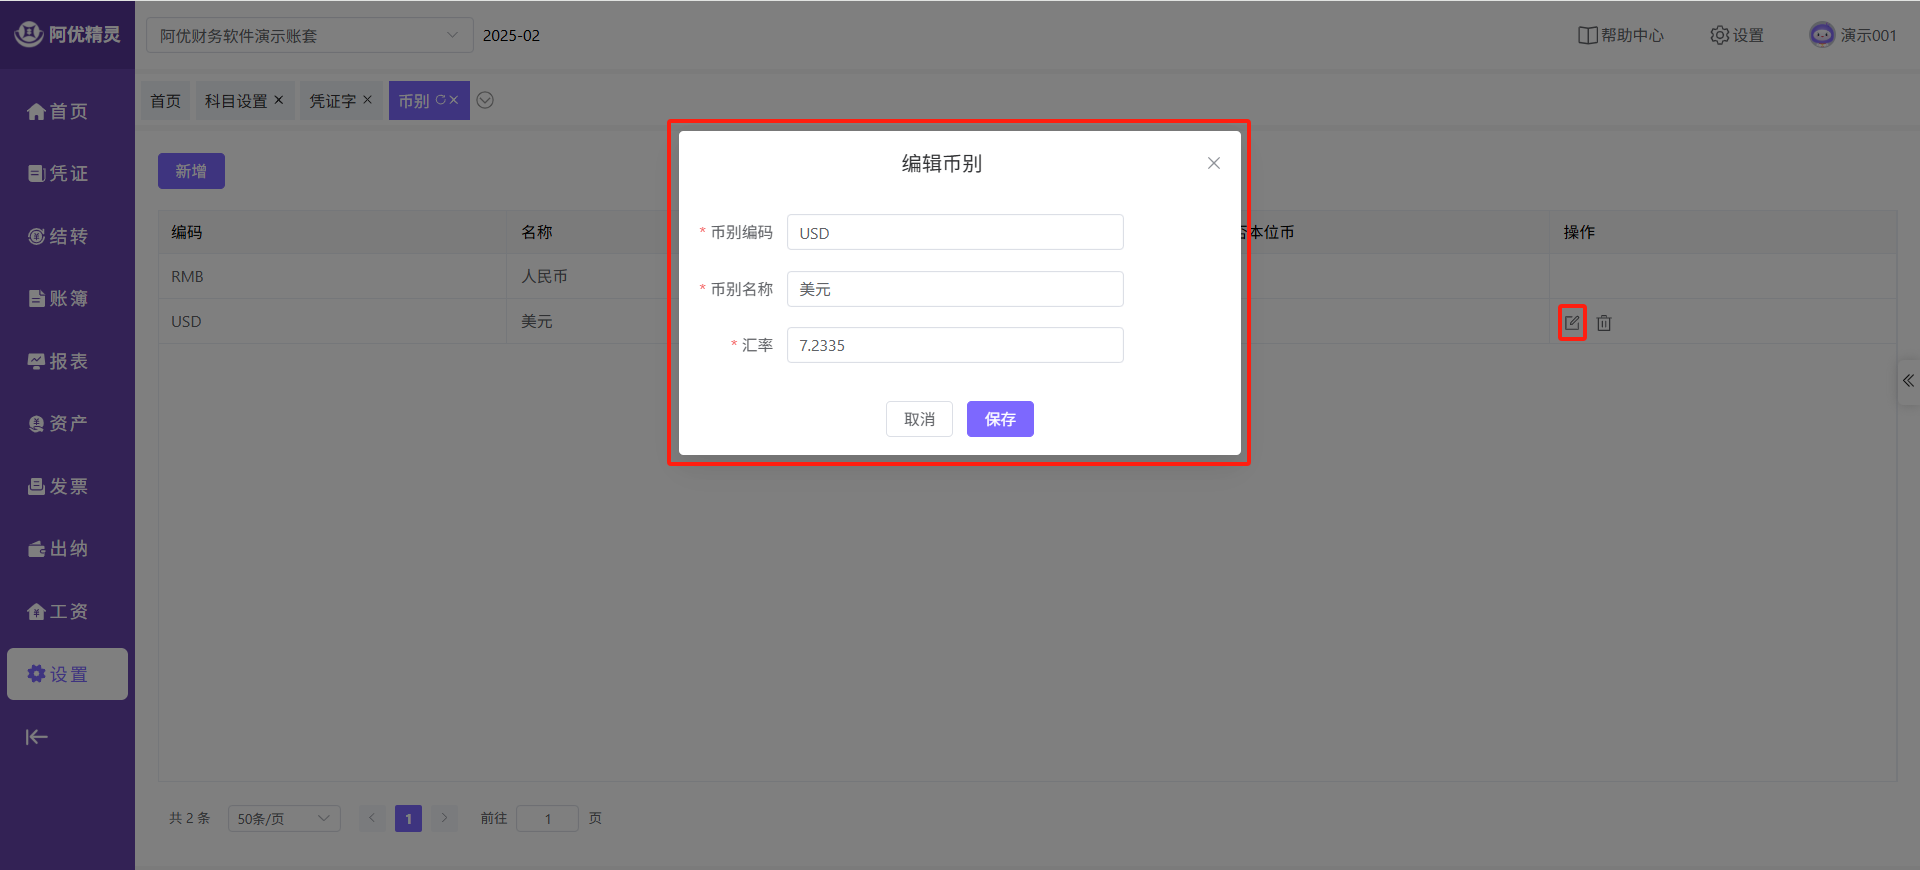
Task: Click the edit icon in USD row
Action: pyautogui.click(x=1572, y=323)
